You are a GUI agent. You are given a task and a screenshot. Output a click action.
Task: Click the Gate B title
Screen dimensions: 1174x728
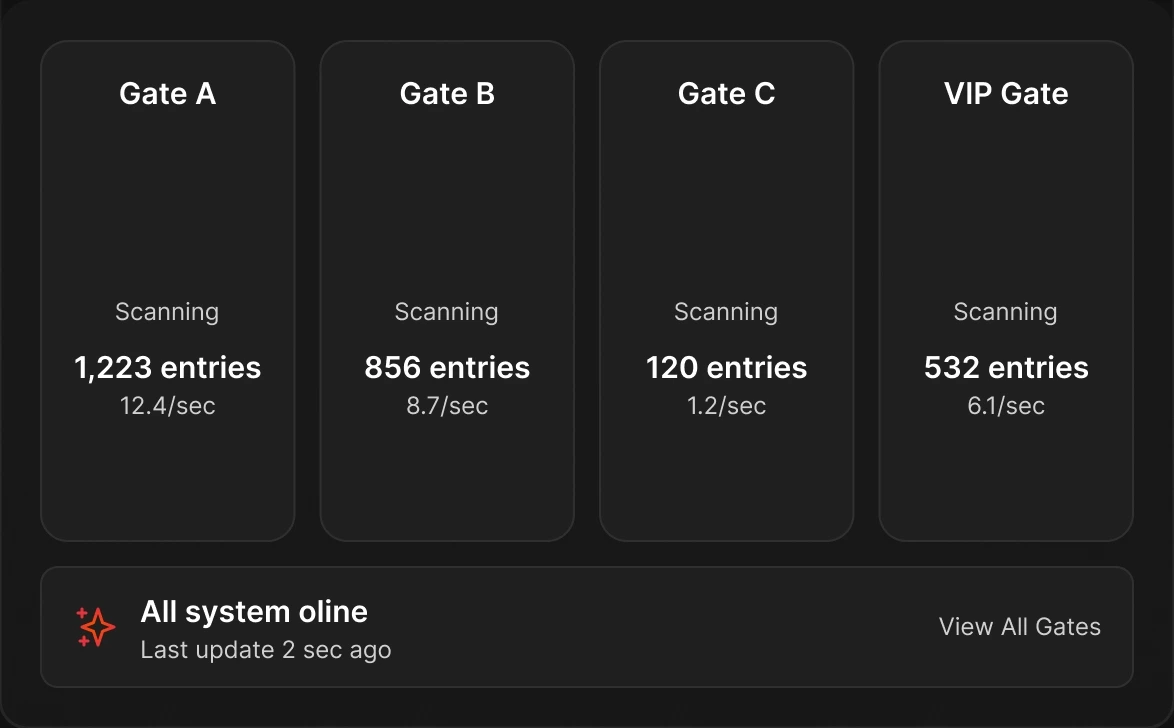447,94
